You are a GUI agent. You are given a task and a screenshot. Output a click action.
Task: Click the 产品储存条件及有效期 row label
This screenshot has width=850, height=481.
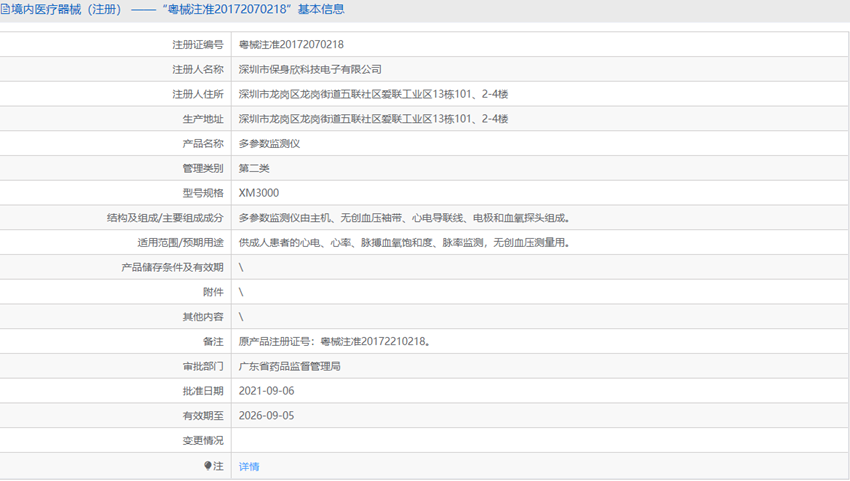coord(172,268)
